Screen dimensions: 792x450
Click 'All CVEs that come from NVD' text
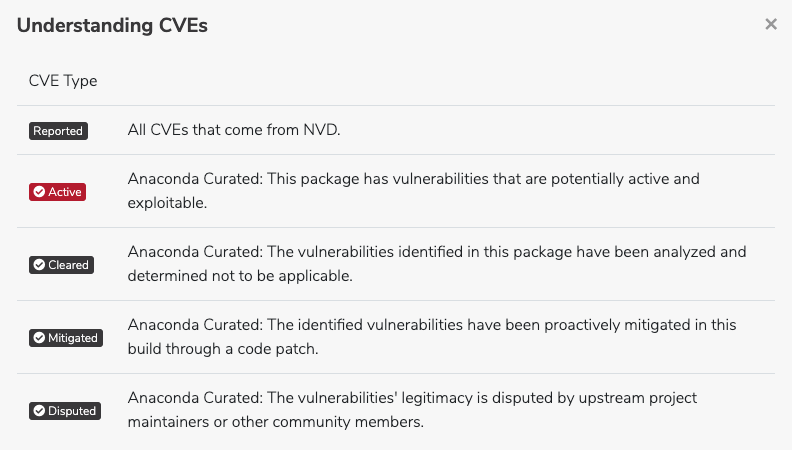(234, 130)
